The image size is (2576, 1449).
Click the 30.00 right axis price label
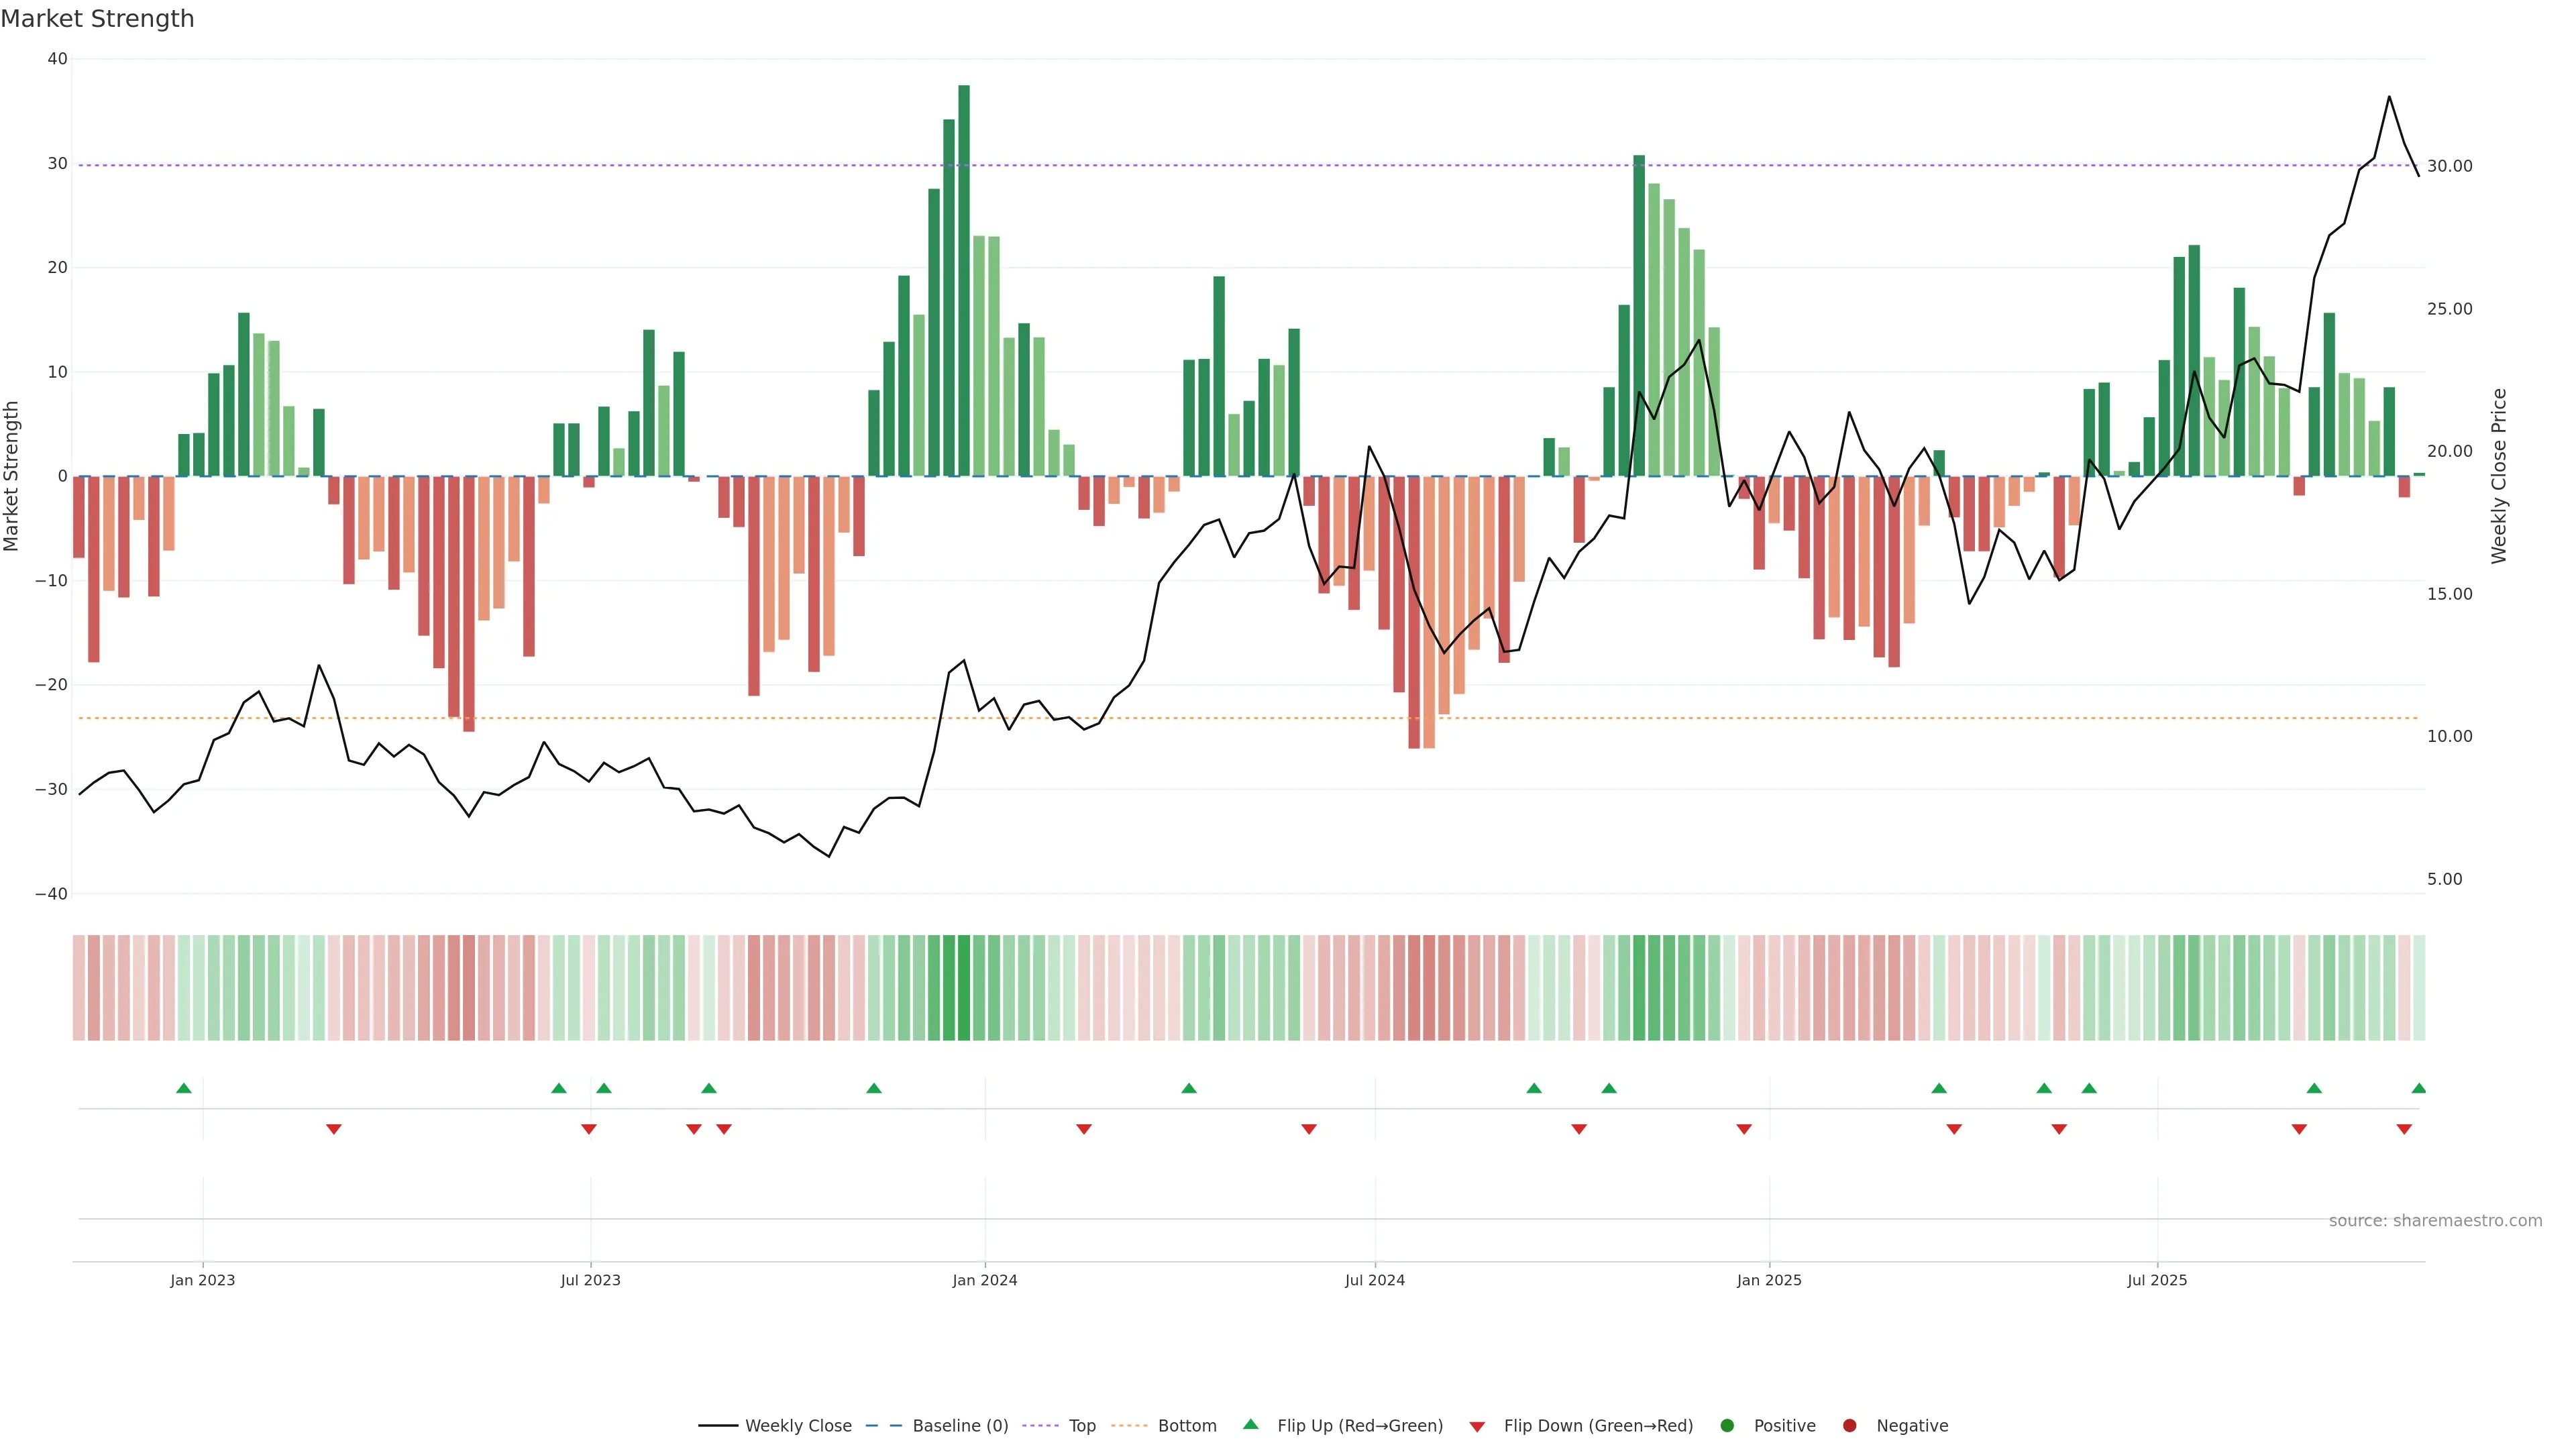(2449, 166)
